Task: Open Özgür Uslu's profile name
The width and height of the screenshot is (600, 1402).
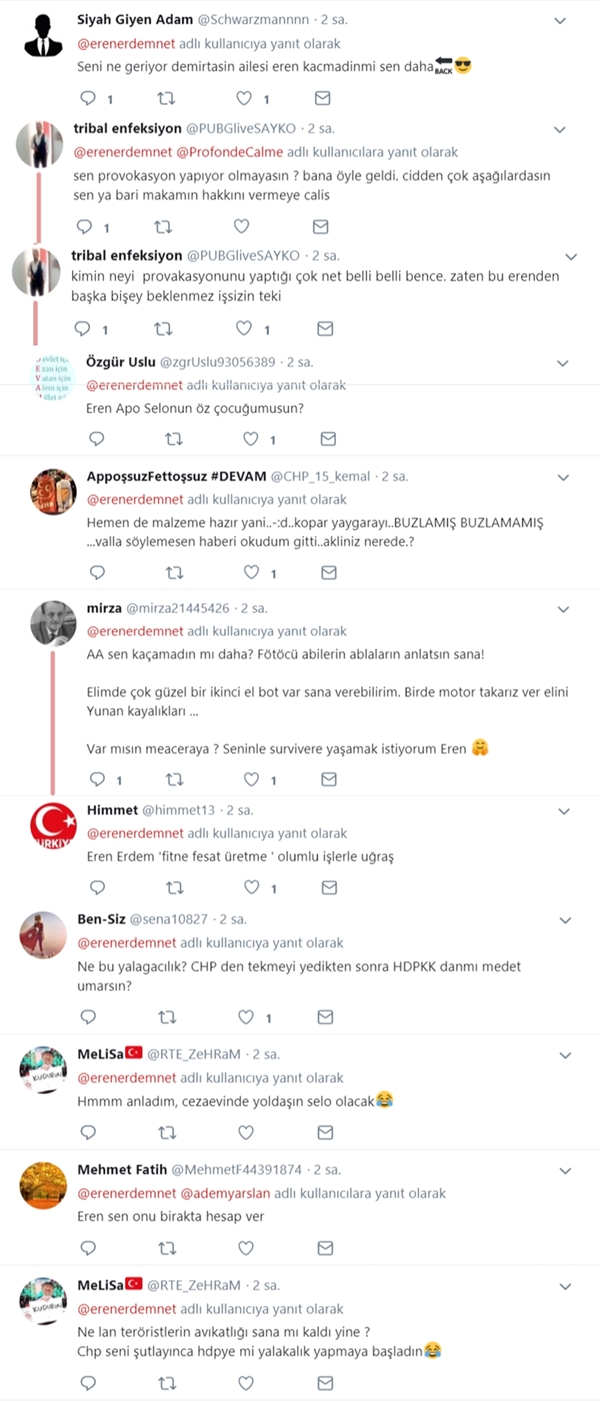Action: point(113,361)
